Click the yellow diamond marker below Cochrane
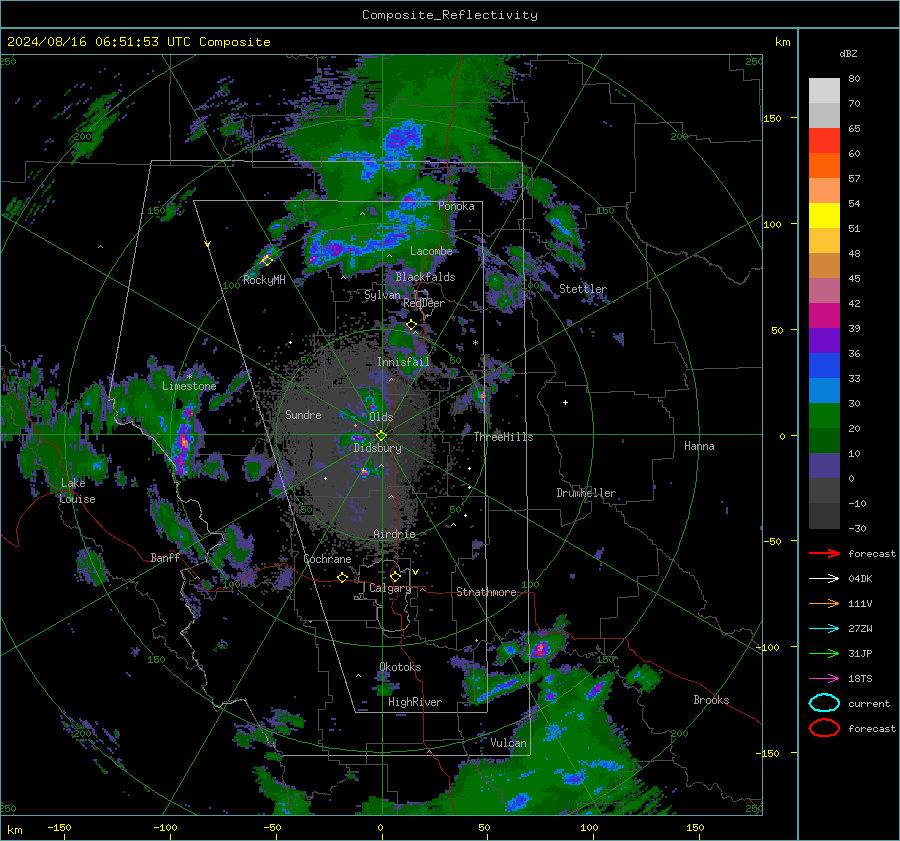The image size is (900, 841). pos(342,577)
